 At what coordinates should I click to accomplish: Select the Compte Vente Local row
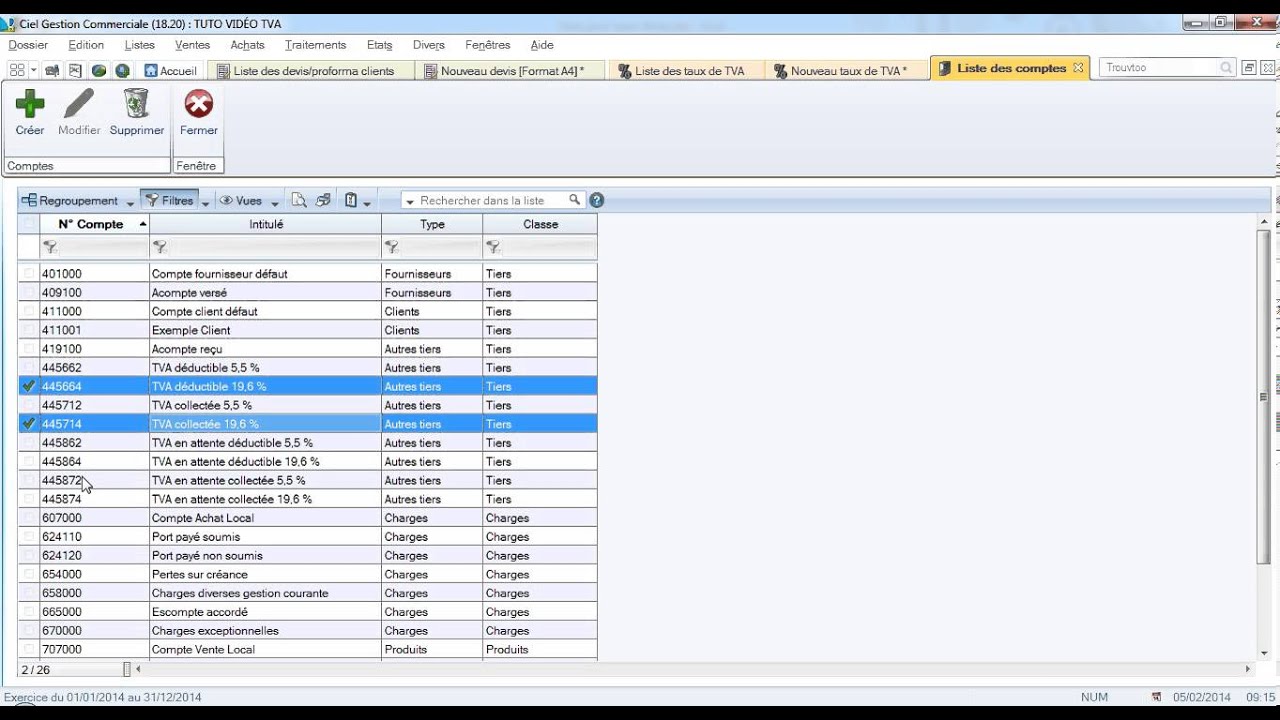tap(308, 649)
